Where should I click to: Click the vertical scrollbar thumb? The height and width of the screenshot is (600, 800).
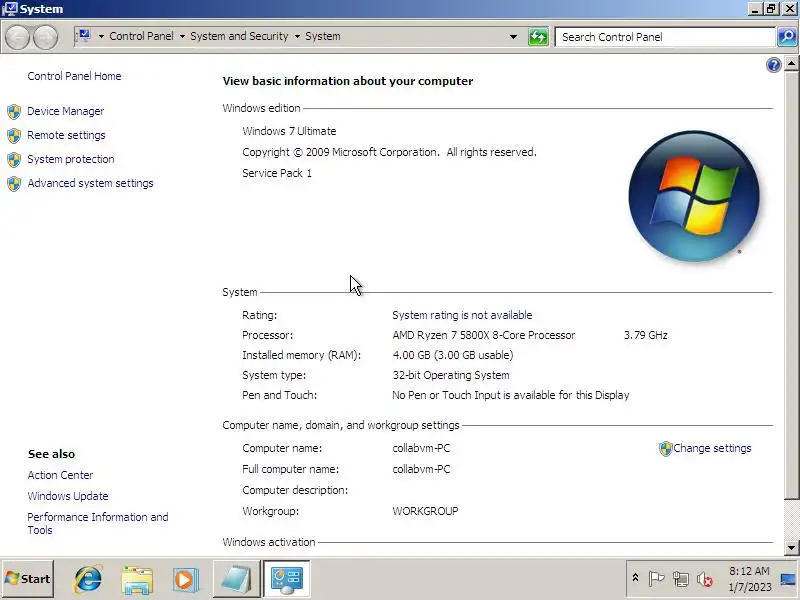(x=791, y=285)
